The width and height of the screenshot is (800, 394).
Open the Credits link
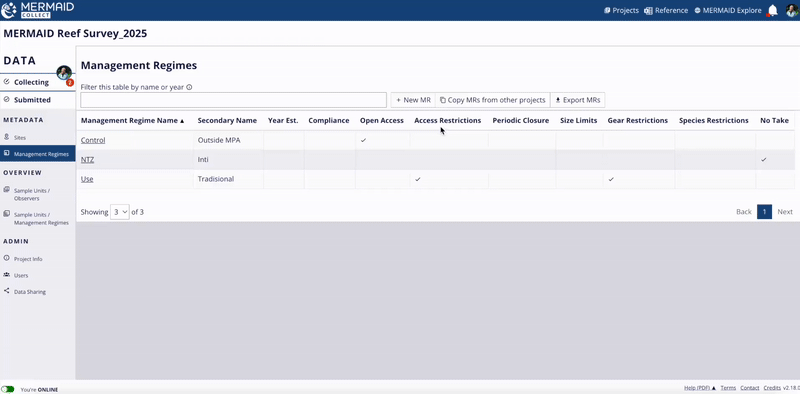(772, 388)
